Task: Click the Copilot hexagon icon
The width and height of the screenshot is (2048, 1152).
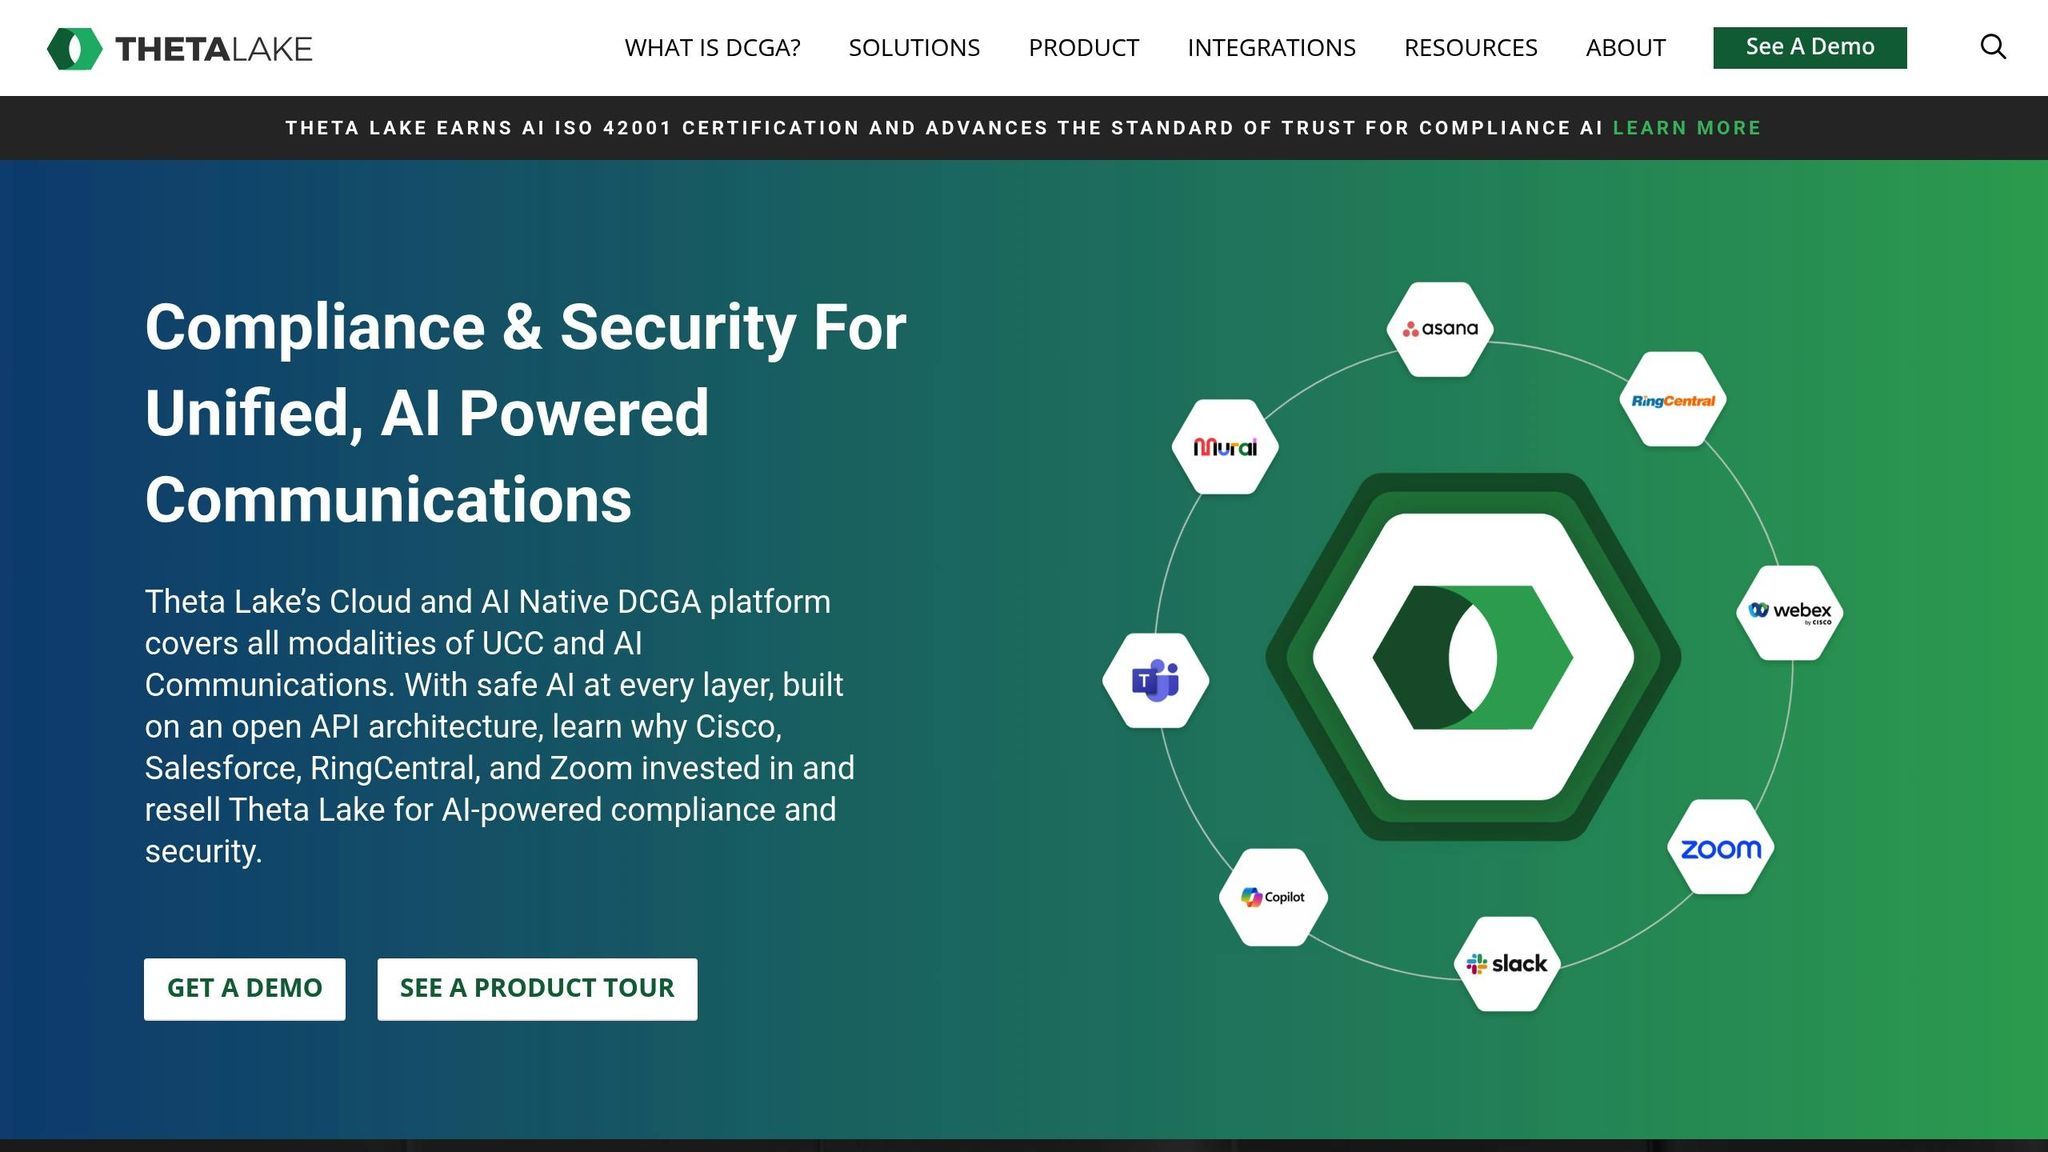Action: 1273,897
